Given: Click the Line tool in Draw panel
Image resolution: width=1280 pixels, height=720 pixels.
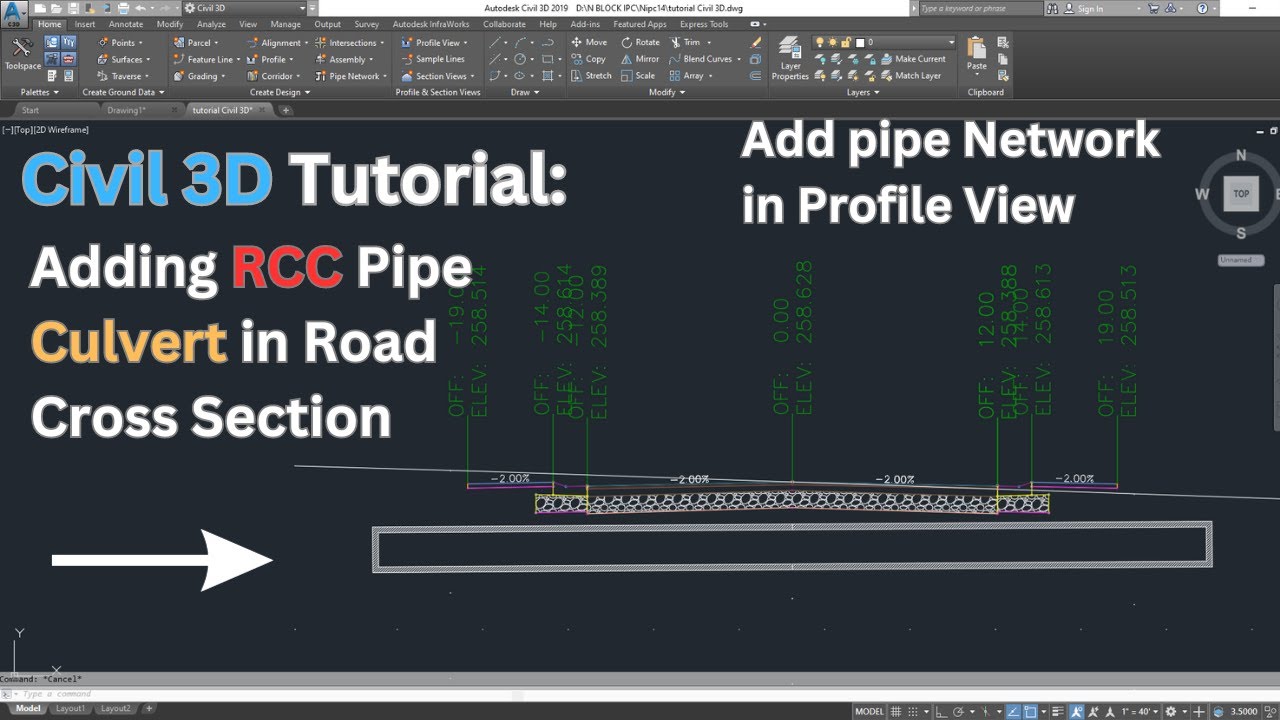Looking at the screenshot, I should coord(496,43).
